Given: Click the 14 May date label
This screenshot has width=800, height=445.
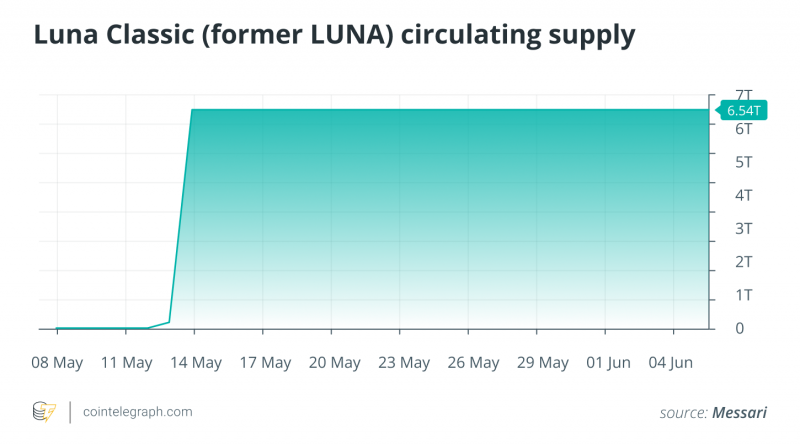Looking at the screenshot, I should (194, 362).
